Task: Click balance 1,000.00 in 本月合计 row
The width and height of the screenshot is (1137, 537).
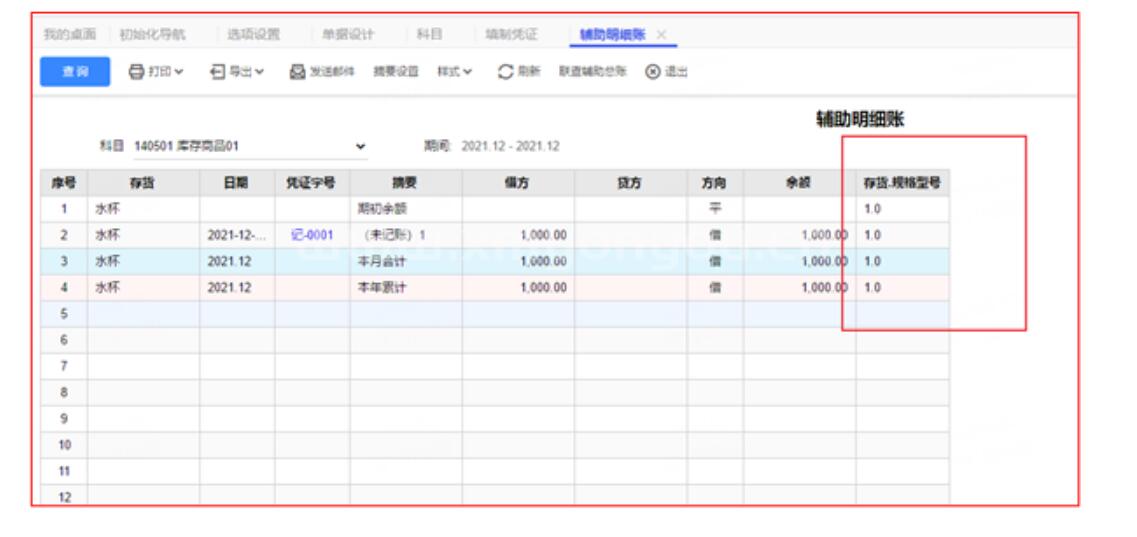Action: tap(824, 262)
